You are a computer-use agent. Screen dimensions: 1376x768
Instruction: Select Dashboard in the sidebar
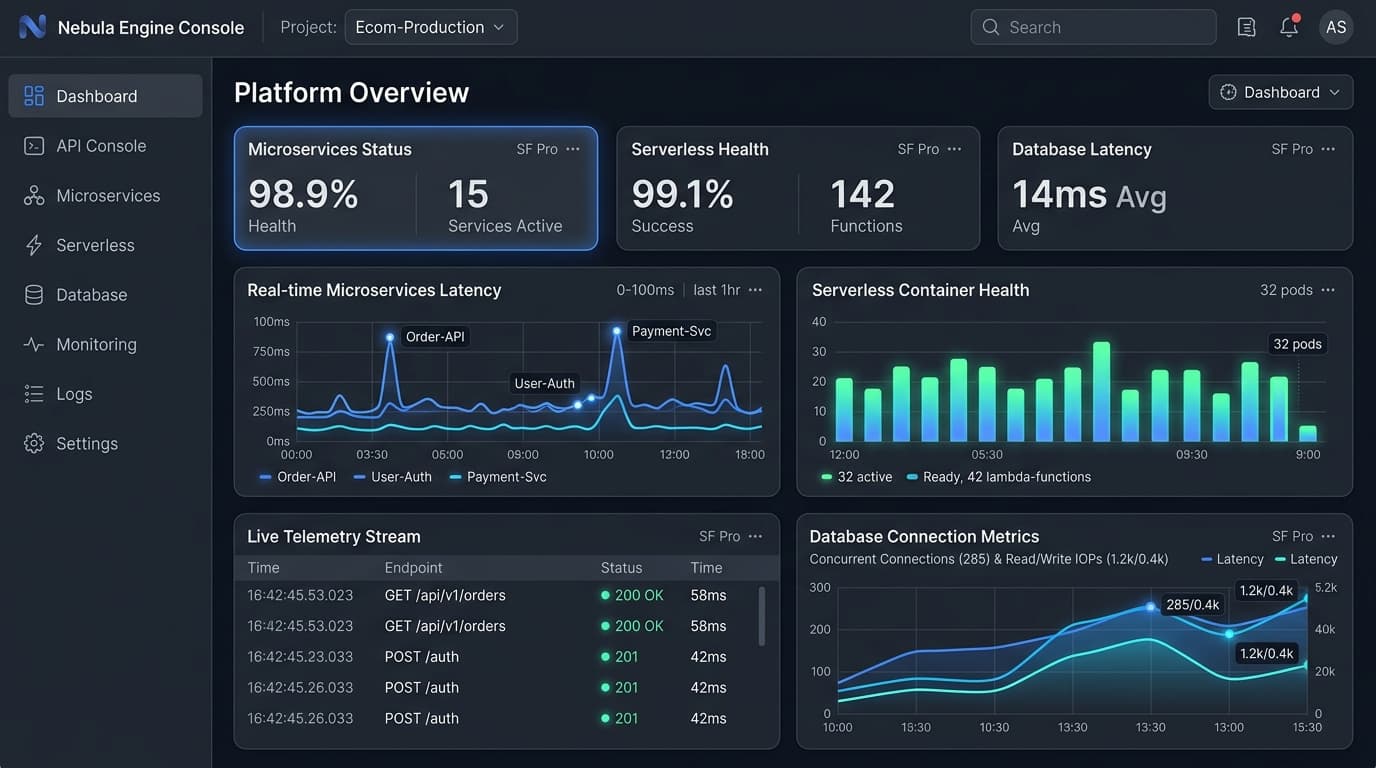pos(105,96)
